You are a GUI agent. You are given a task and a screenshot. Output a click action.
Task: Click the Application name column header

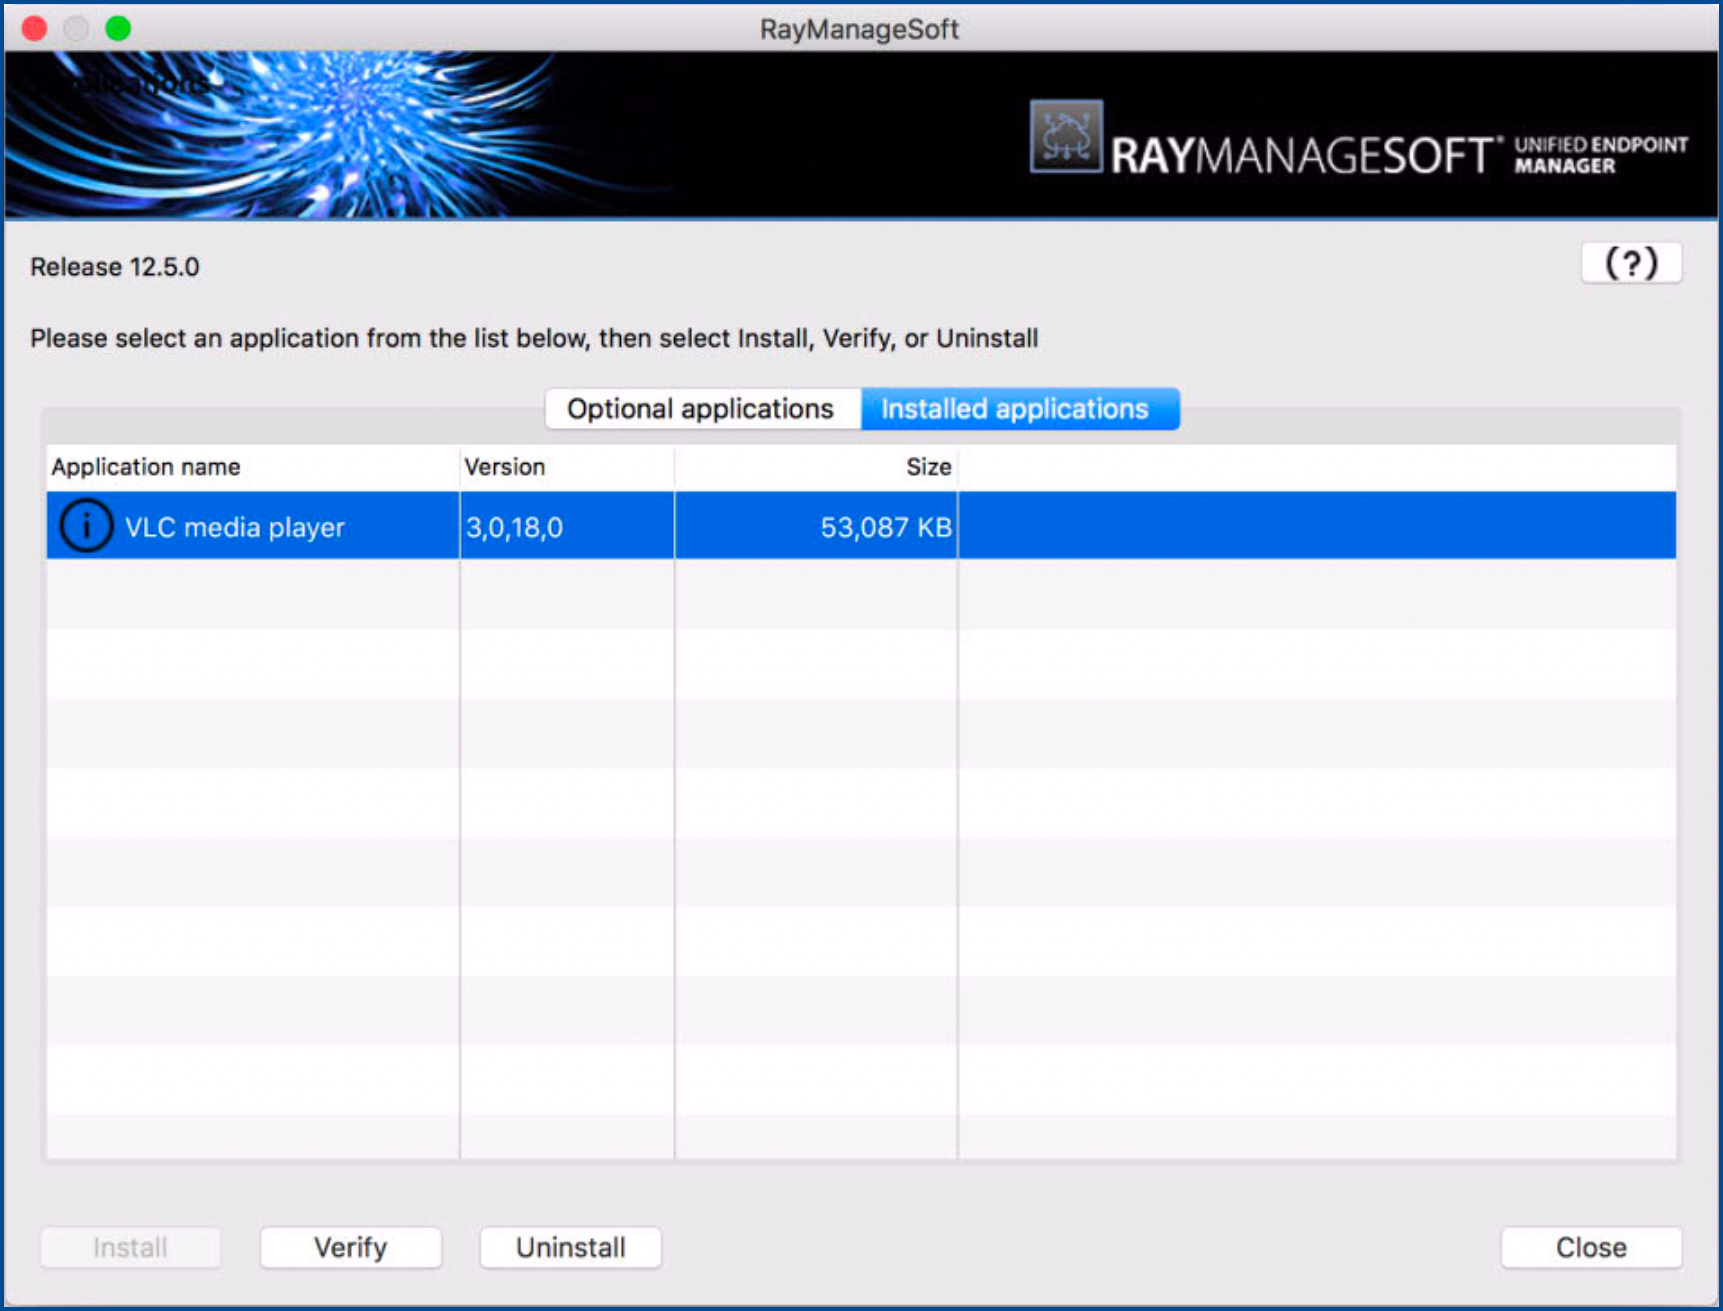[146, 467]
